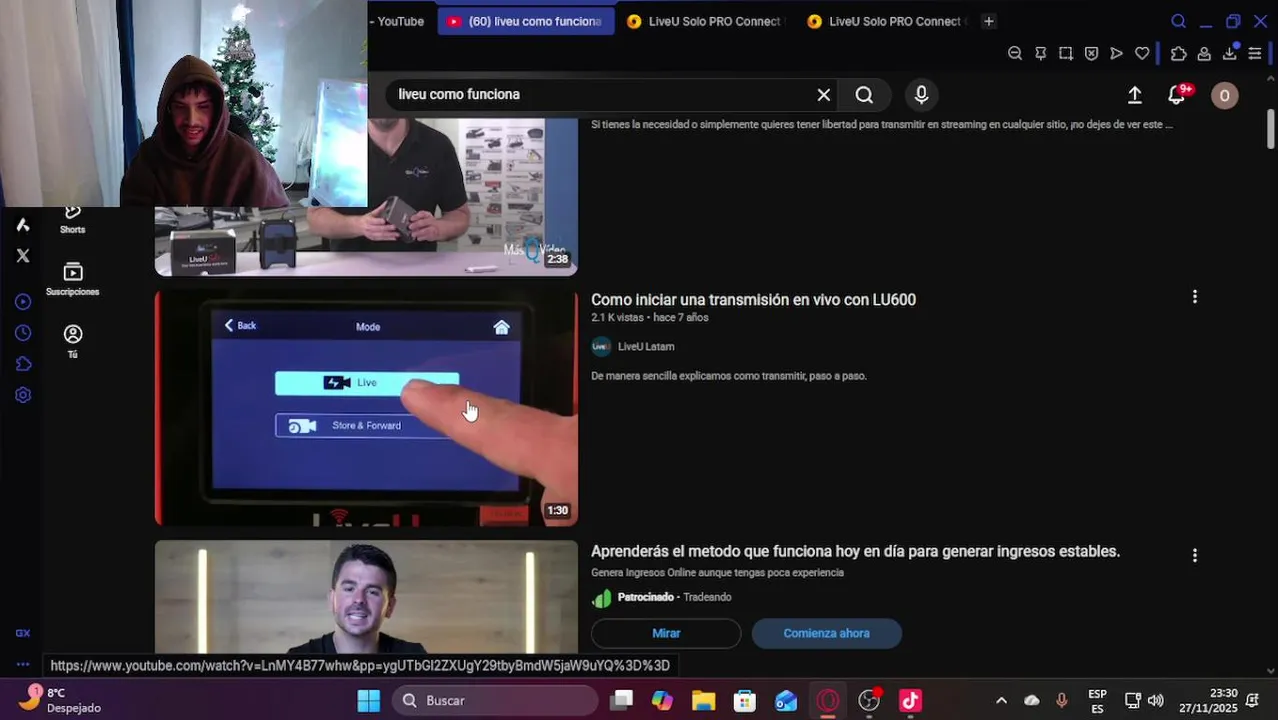The height and width of the screenshot is (720, 1278).
Task: Open browser extensions puzzle icon
Action: [x=1179, y=54]
